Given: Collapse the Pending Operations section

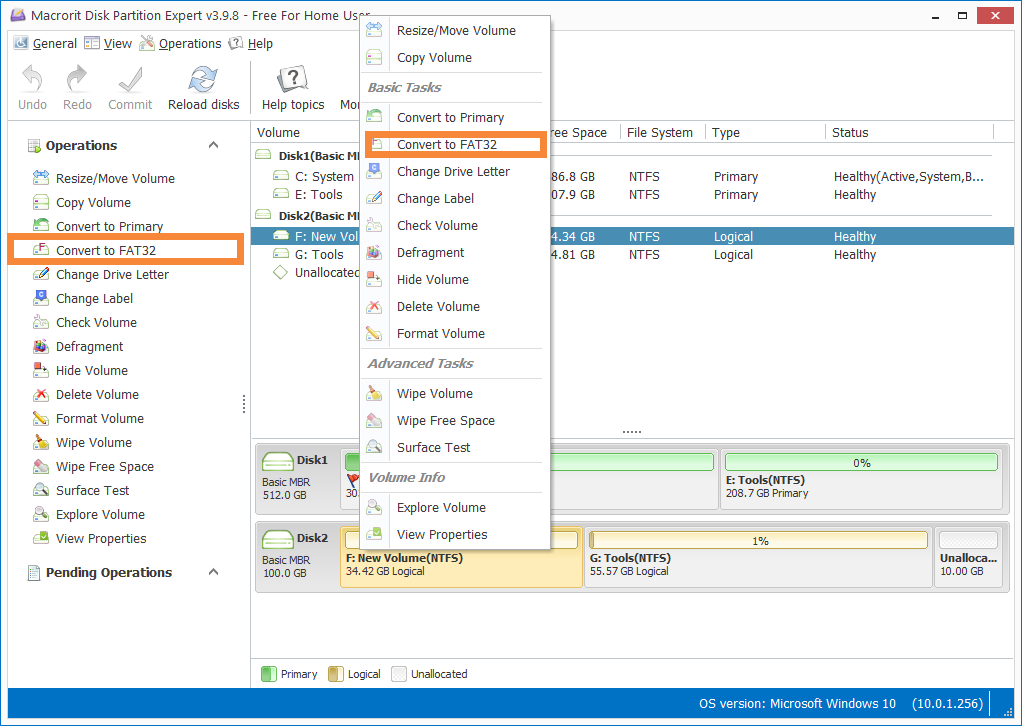Looking at the screenshot, I should click(x=213, y=572).
